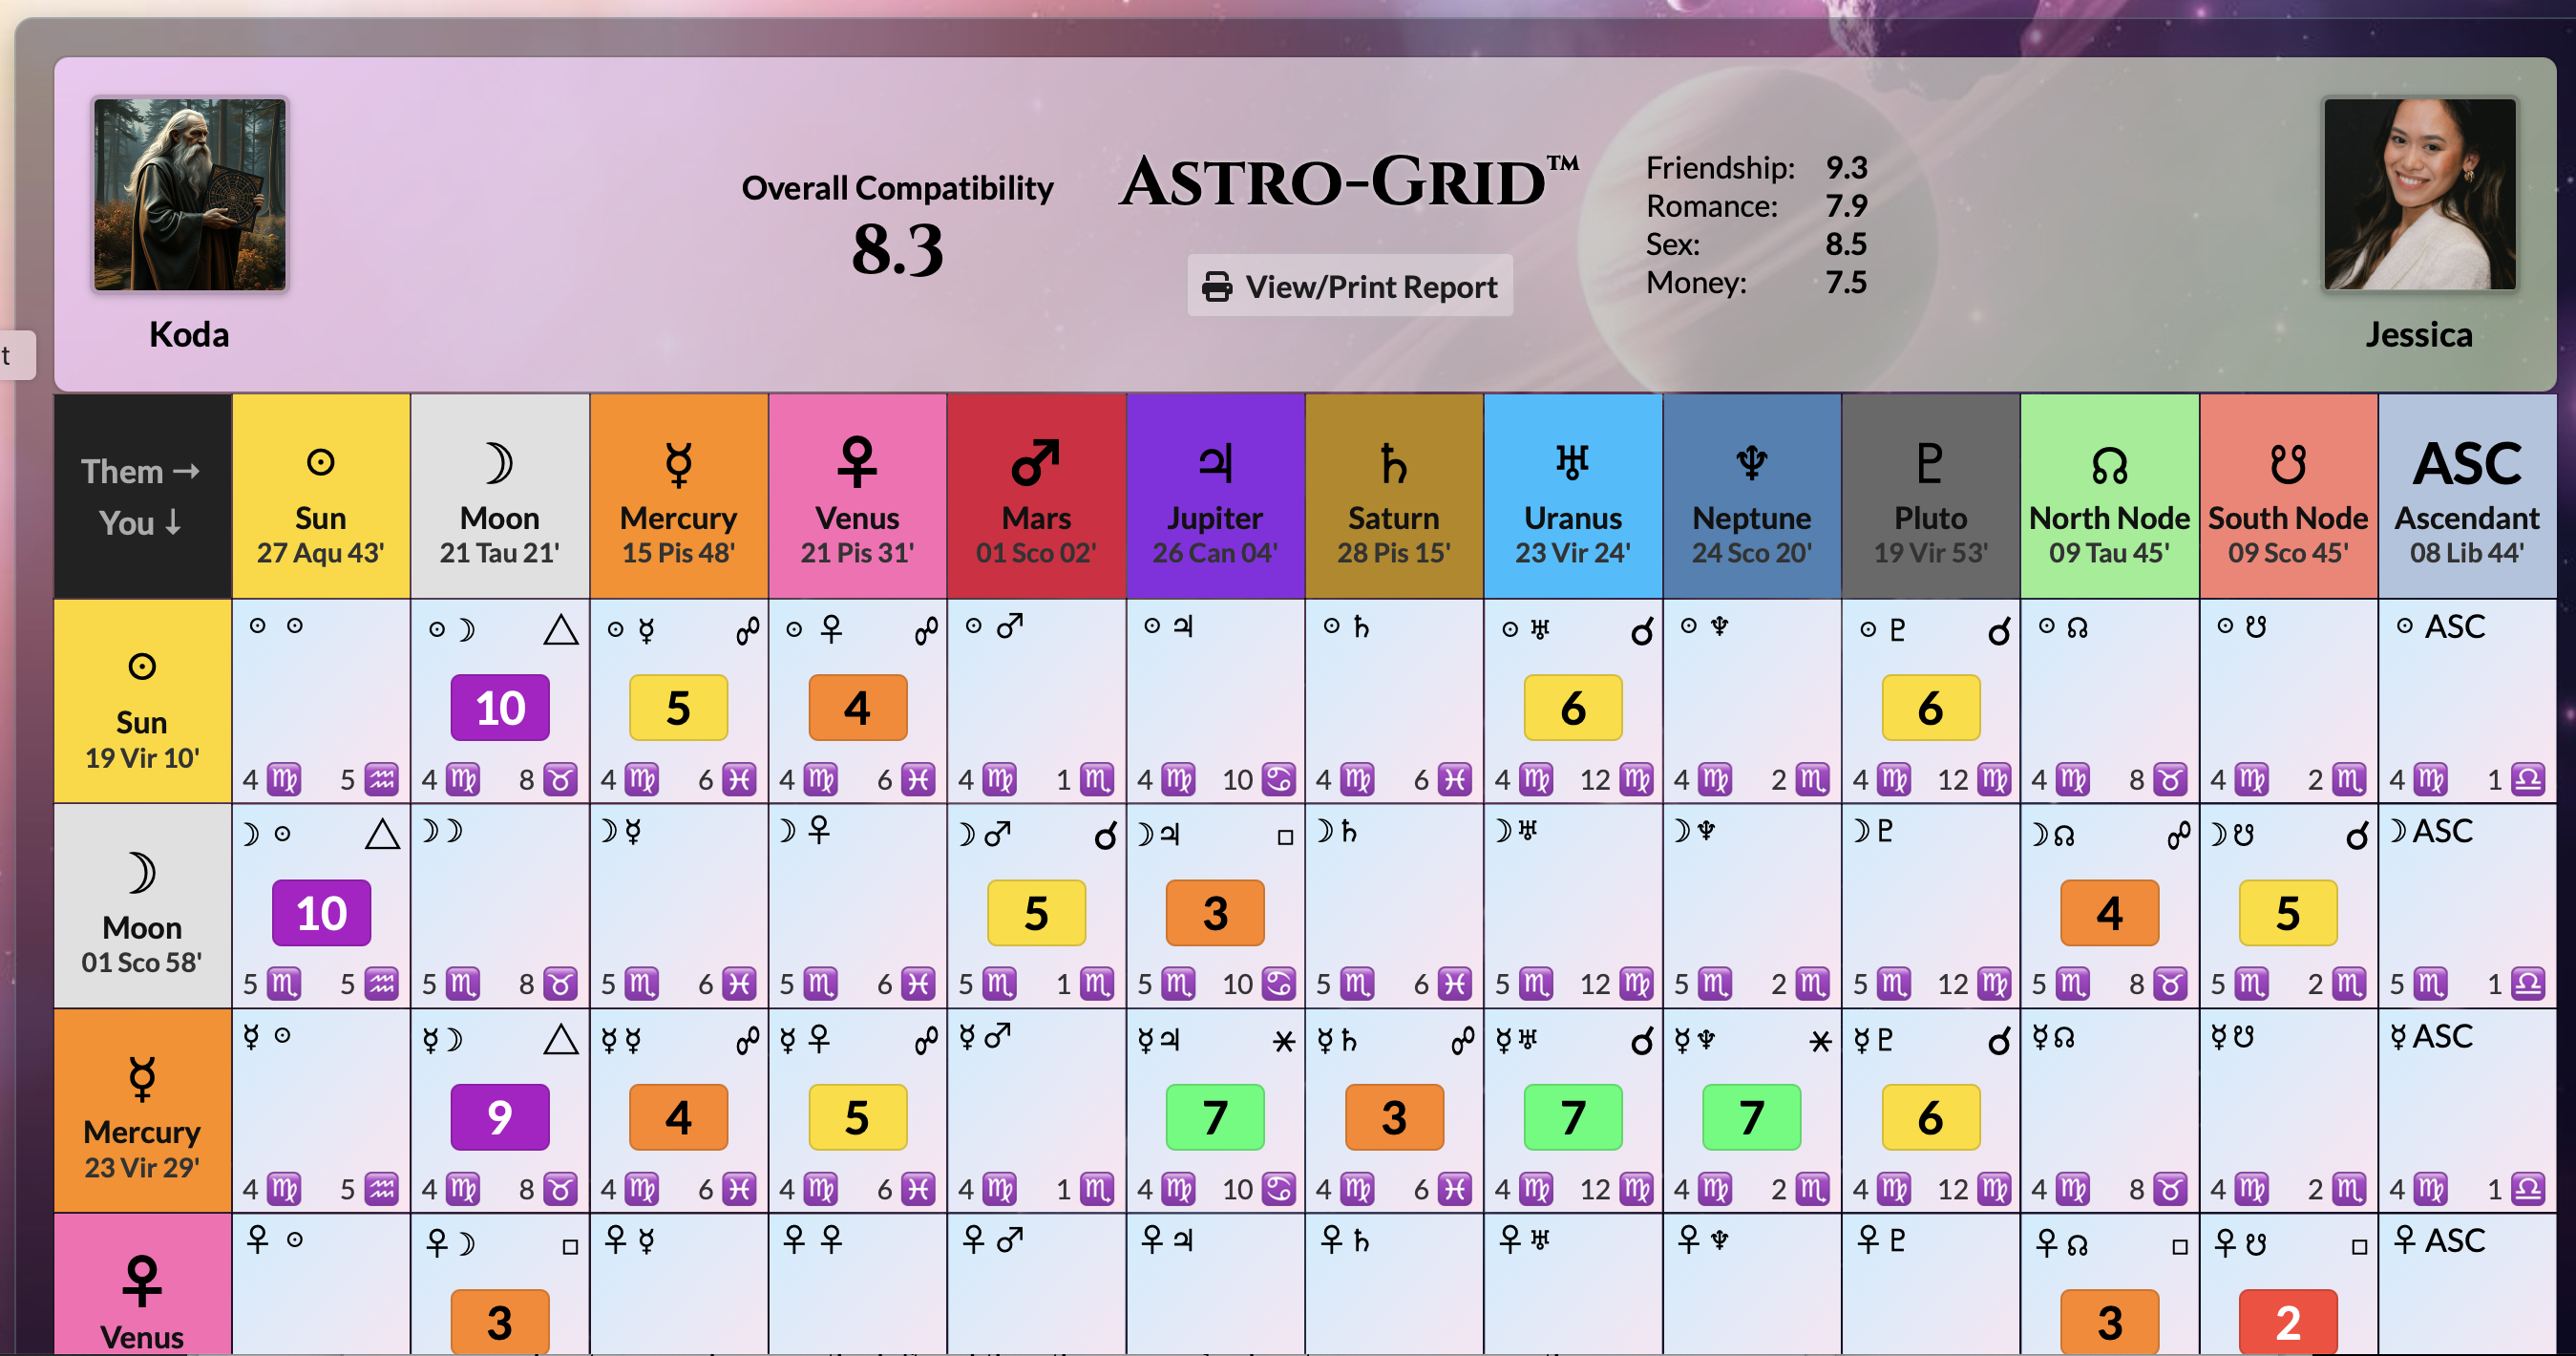Click Sun–Pluto score 6 badge

tap(1931, 708)
